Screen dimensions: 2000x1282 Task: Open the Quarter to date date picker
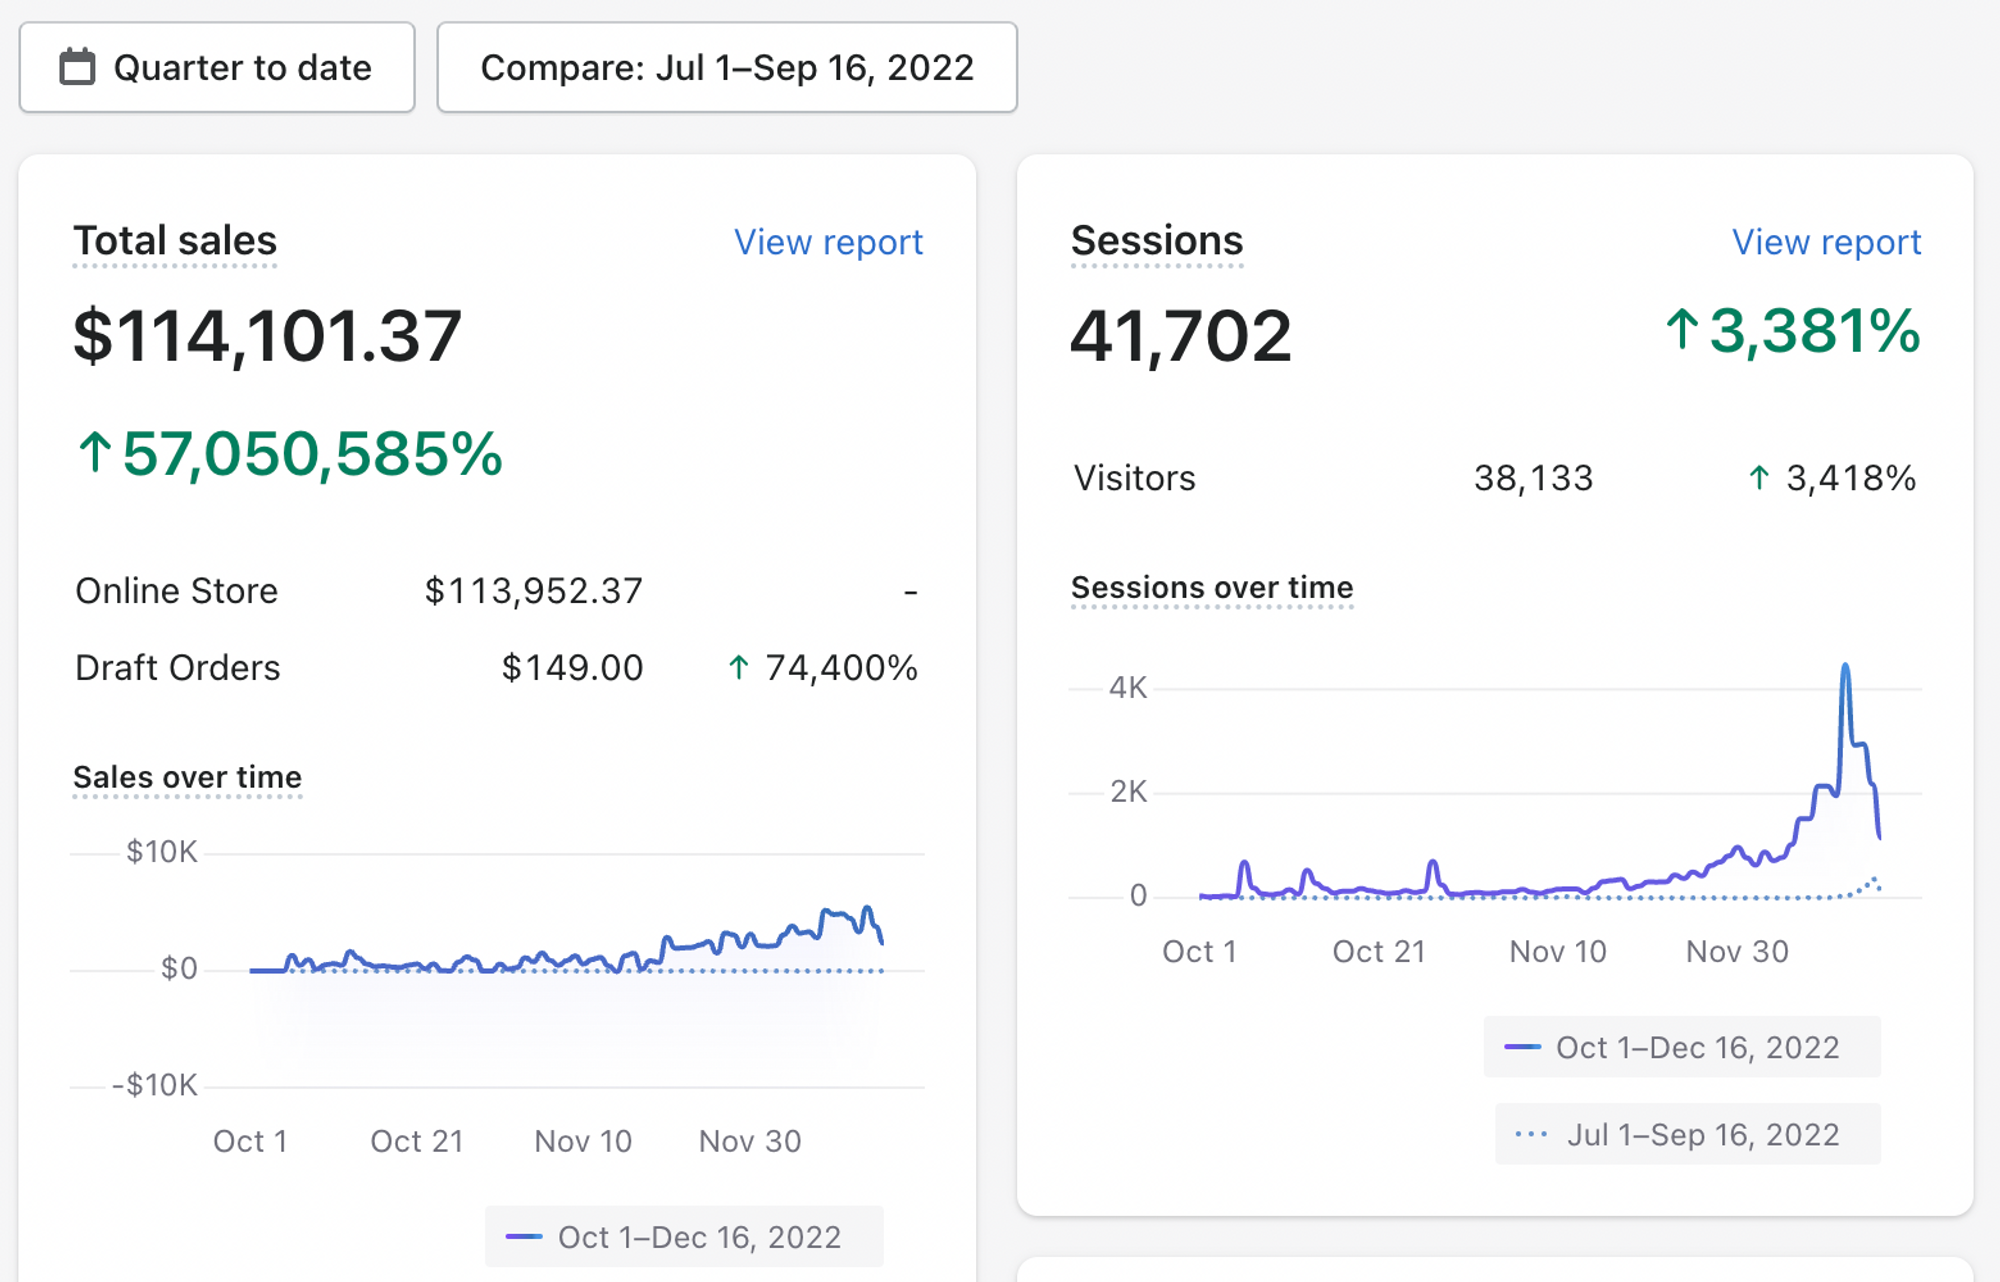[217, 67]
